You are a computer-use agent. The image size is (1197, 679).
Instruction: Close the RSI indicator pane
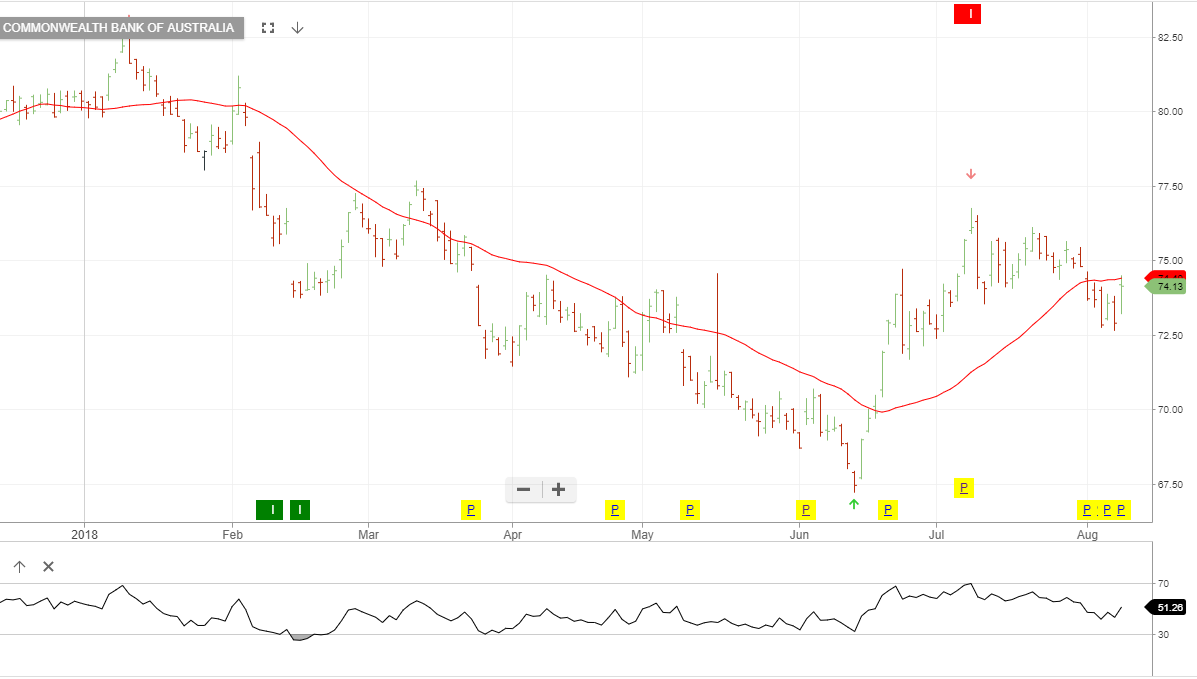(48, 567)
